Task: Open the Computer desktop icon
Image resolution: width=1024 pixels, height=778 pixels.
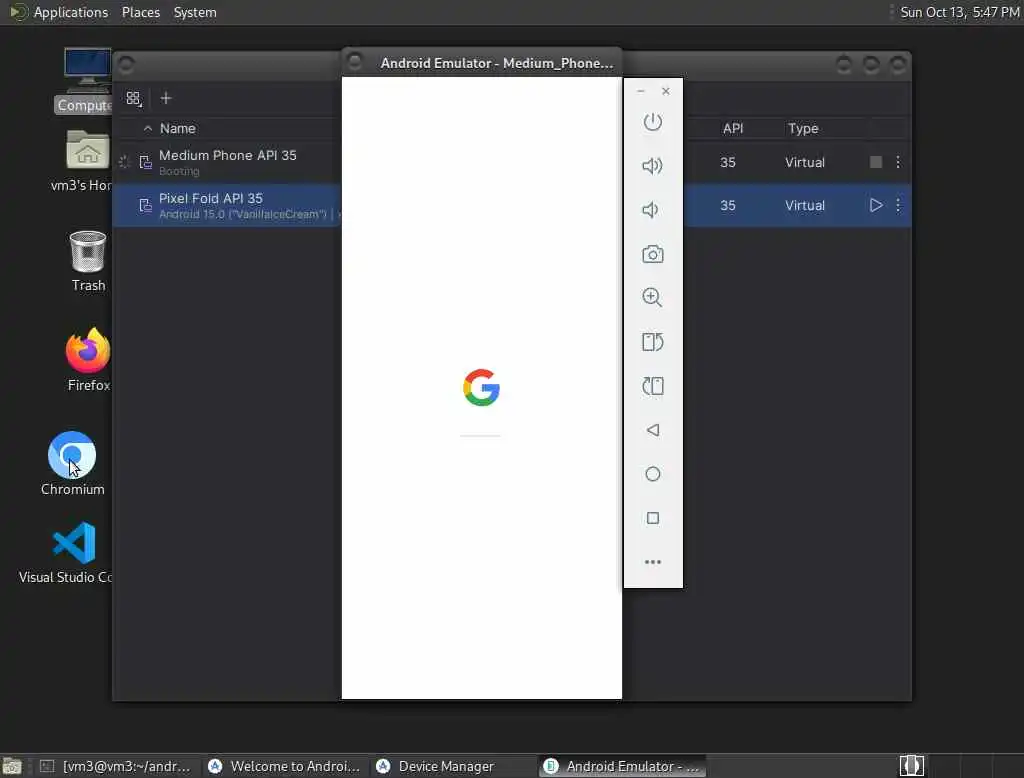Action: 86,80
